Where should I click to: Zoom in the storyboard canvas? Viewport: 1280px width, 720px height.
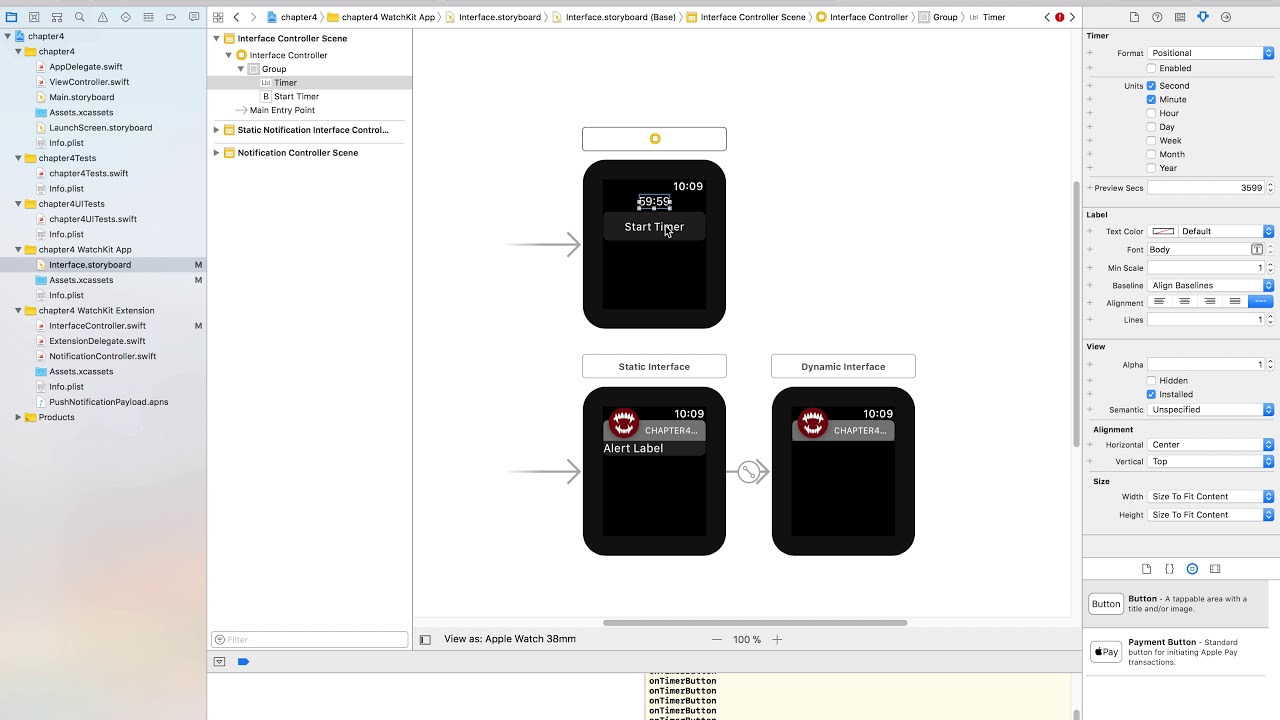click(x=777, y=639)
